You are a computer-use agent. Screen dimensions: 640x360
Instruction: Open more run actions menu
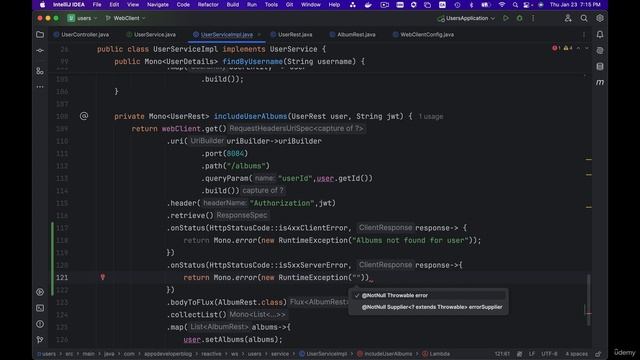[533, 18]
